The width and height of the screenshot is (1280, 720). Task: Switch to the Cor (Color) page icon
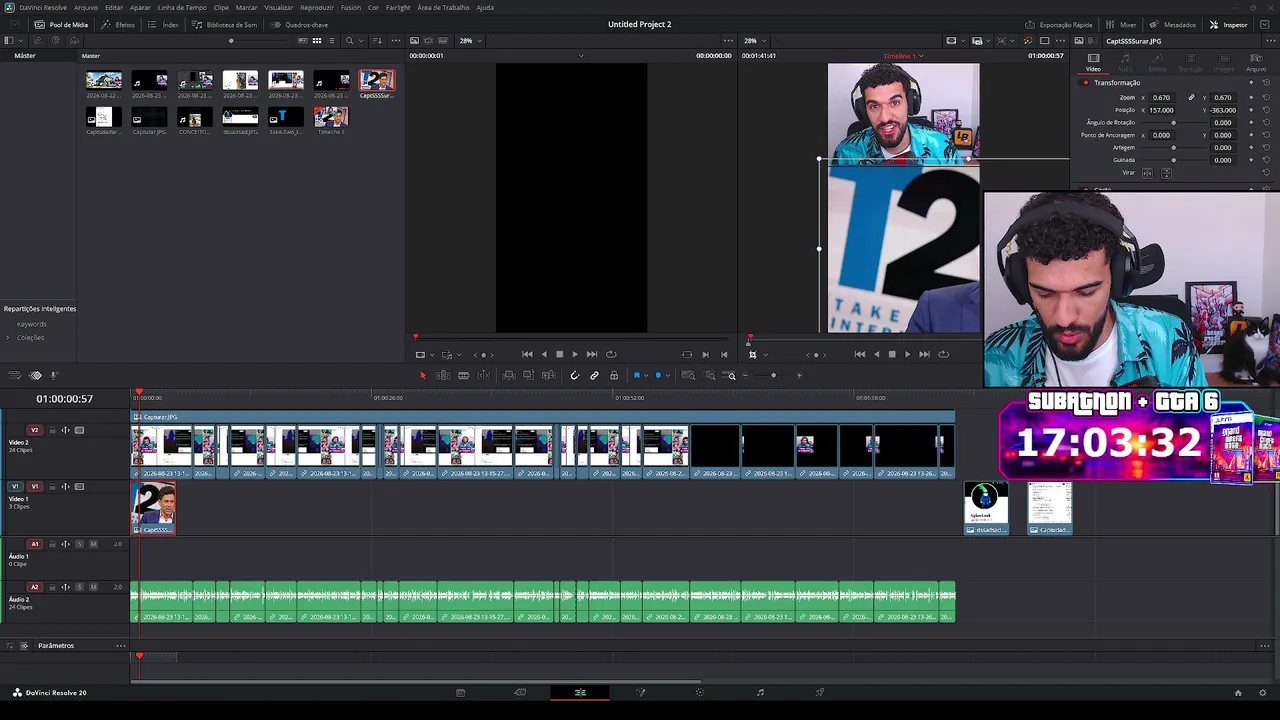(x=700, y=692)
